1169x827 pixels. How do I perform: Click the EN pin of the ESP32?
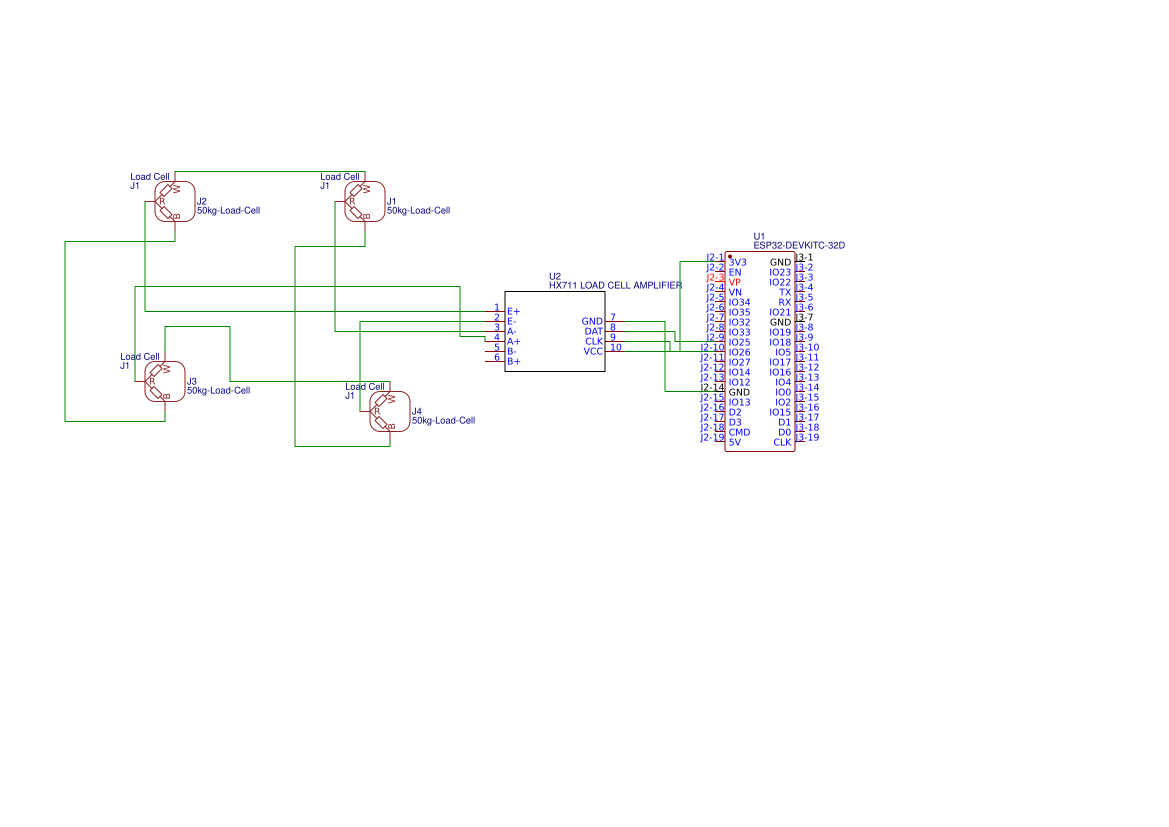coord(735,272)
